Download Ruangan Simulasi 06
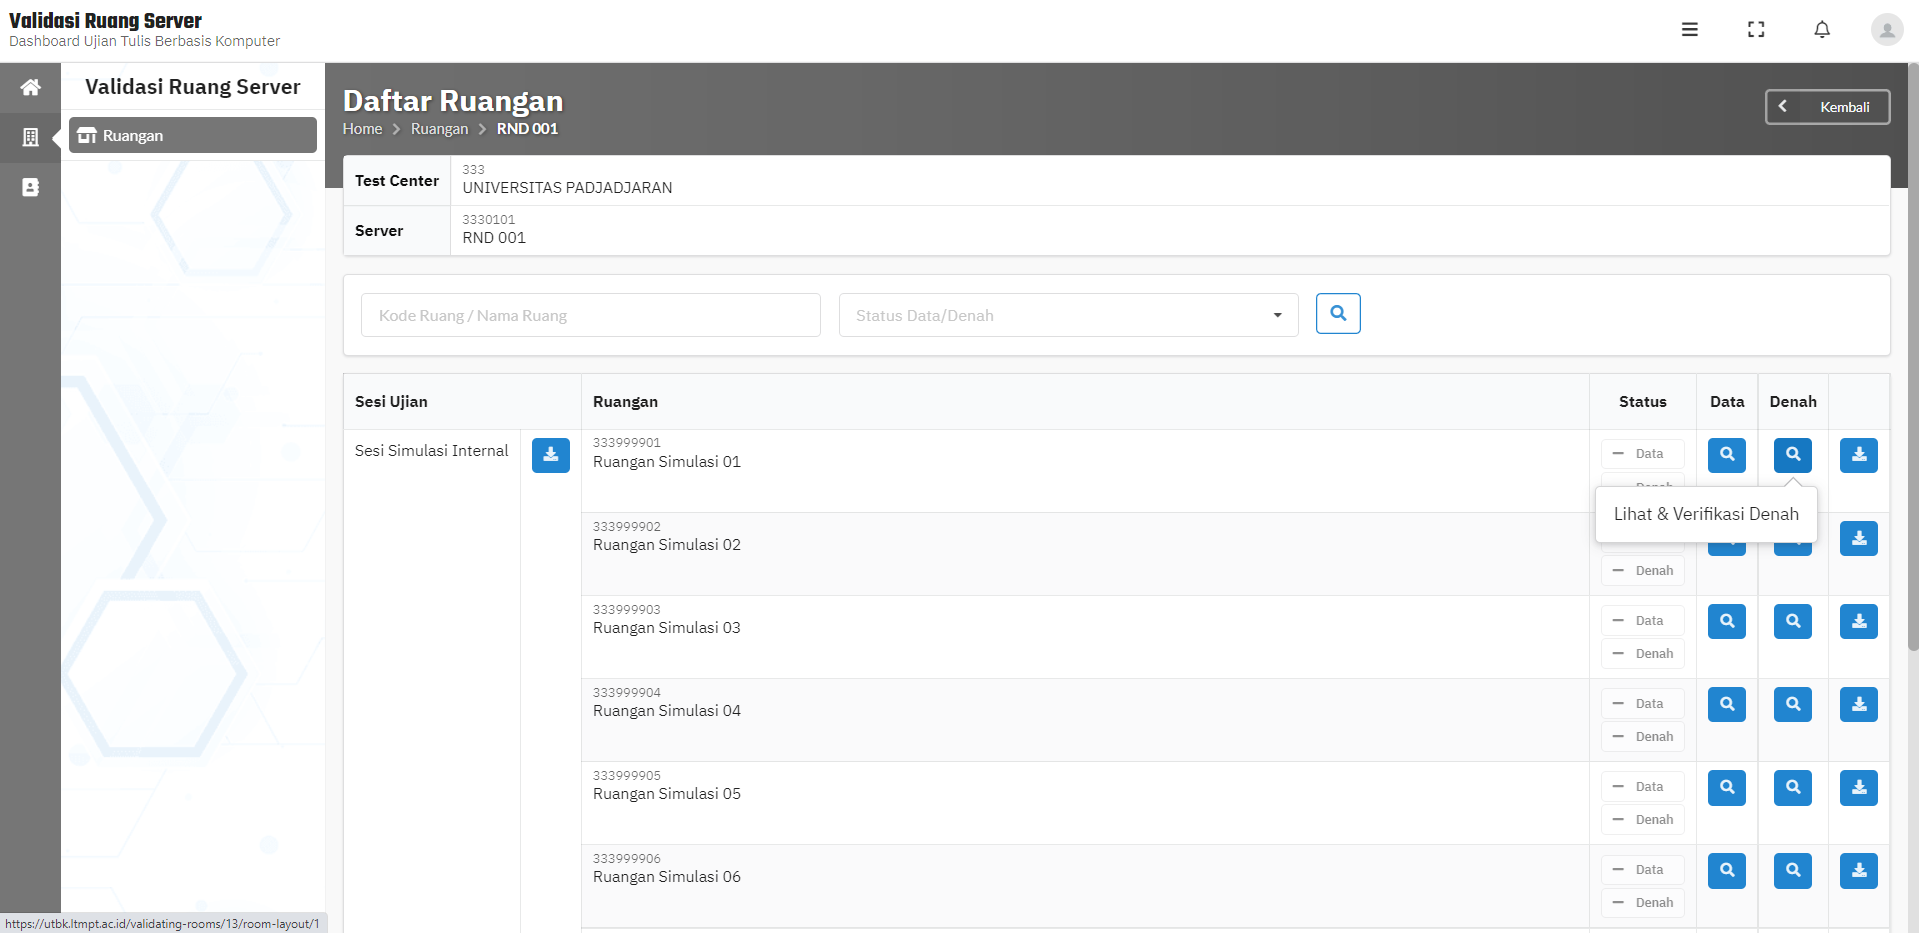Screen dimensions: 1919x933 1859,870
